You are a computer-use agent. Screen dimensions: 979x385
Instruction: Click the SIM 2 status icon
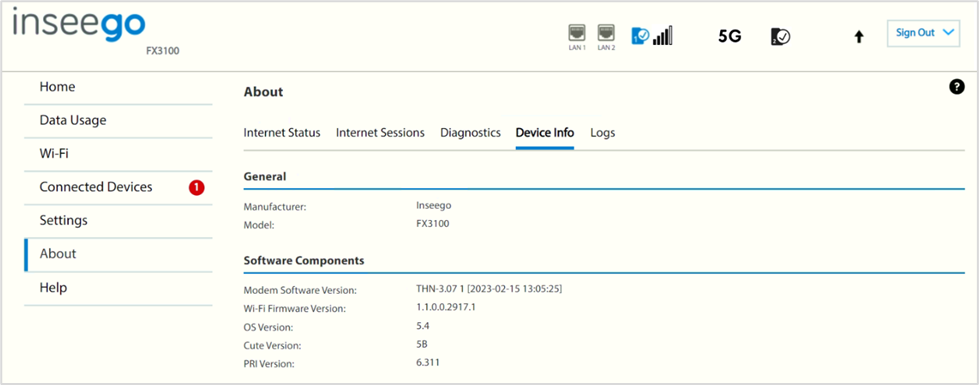780,36
